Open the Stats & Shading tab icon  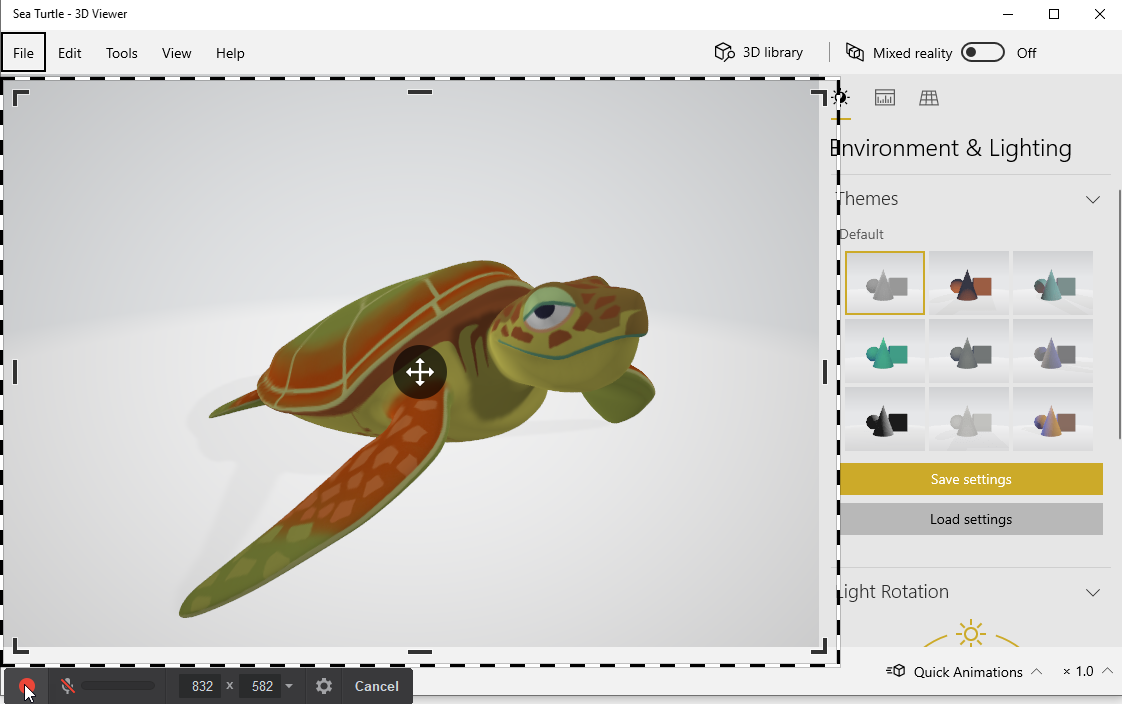tap(884, 98)
